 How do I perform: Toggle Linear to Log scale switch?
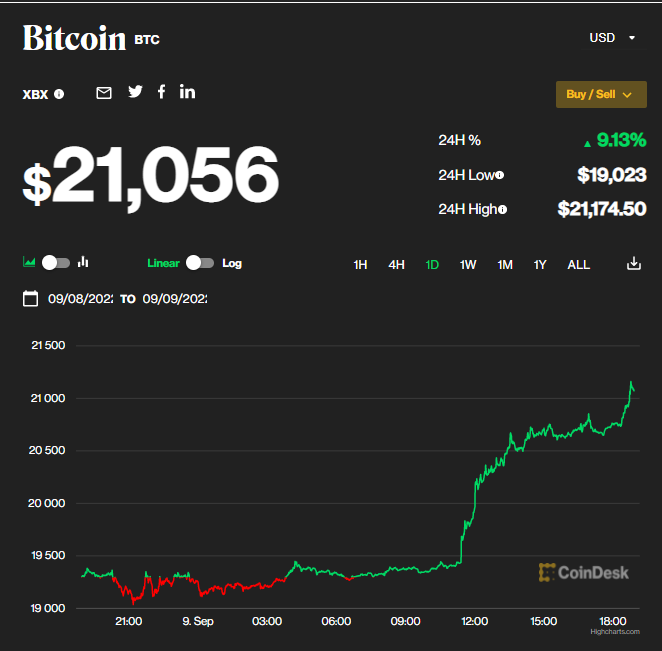200,263
